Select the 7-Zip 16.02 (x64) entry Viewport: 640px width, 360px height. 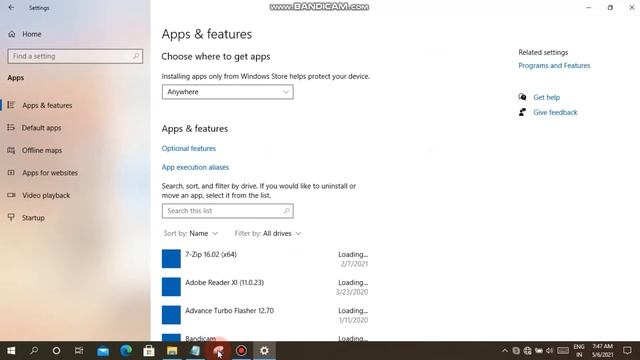tap(265, 259)
